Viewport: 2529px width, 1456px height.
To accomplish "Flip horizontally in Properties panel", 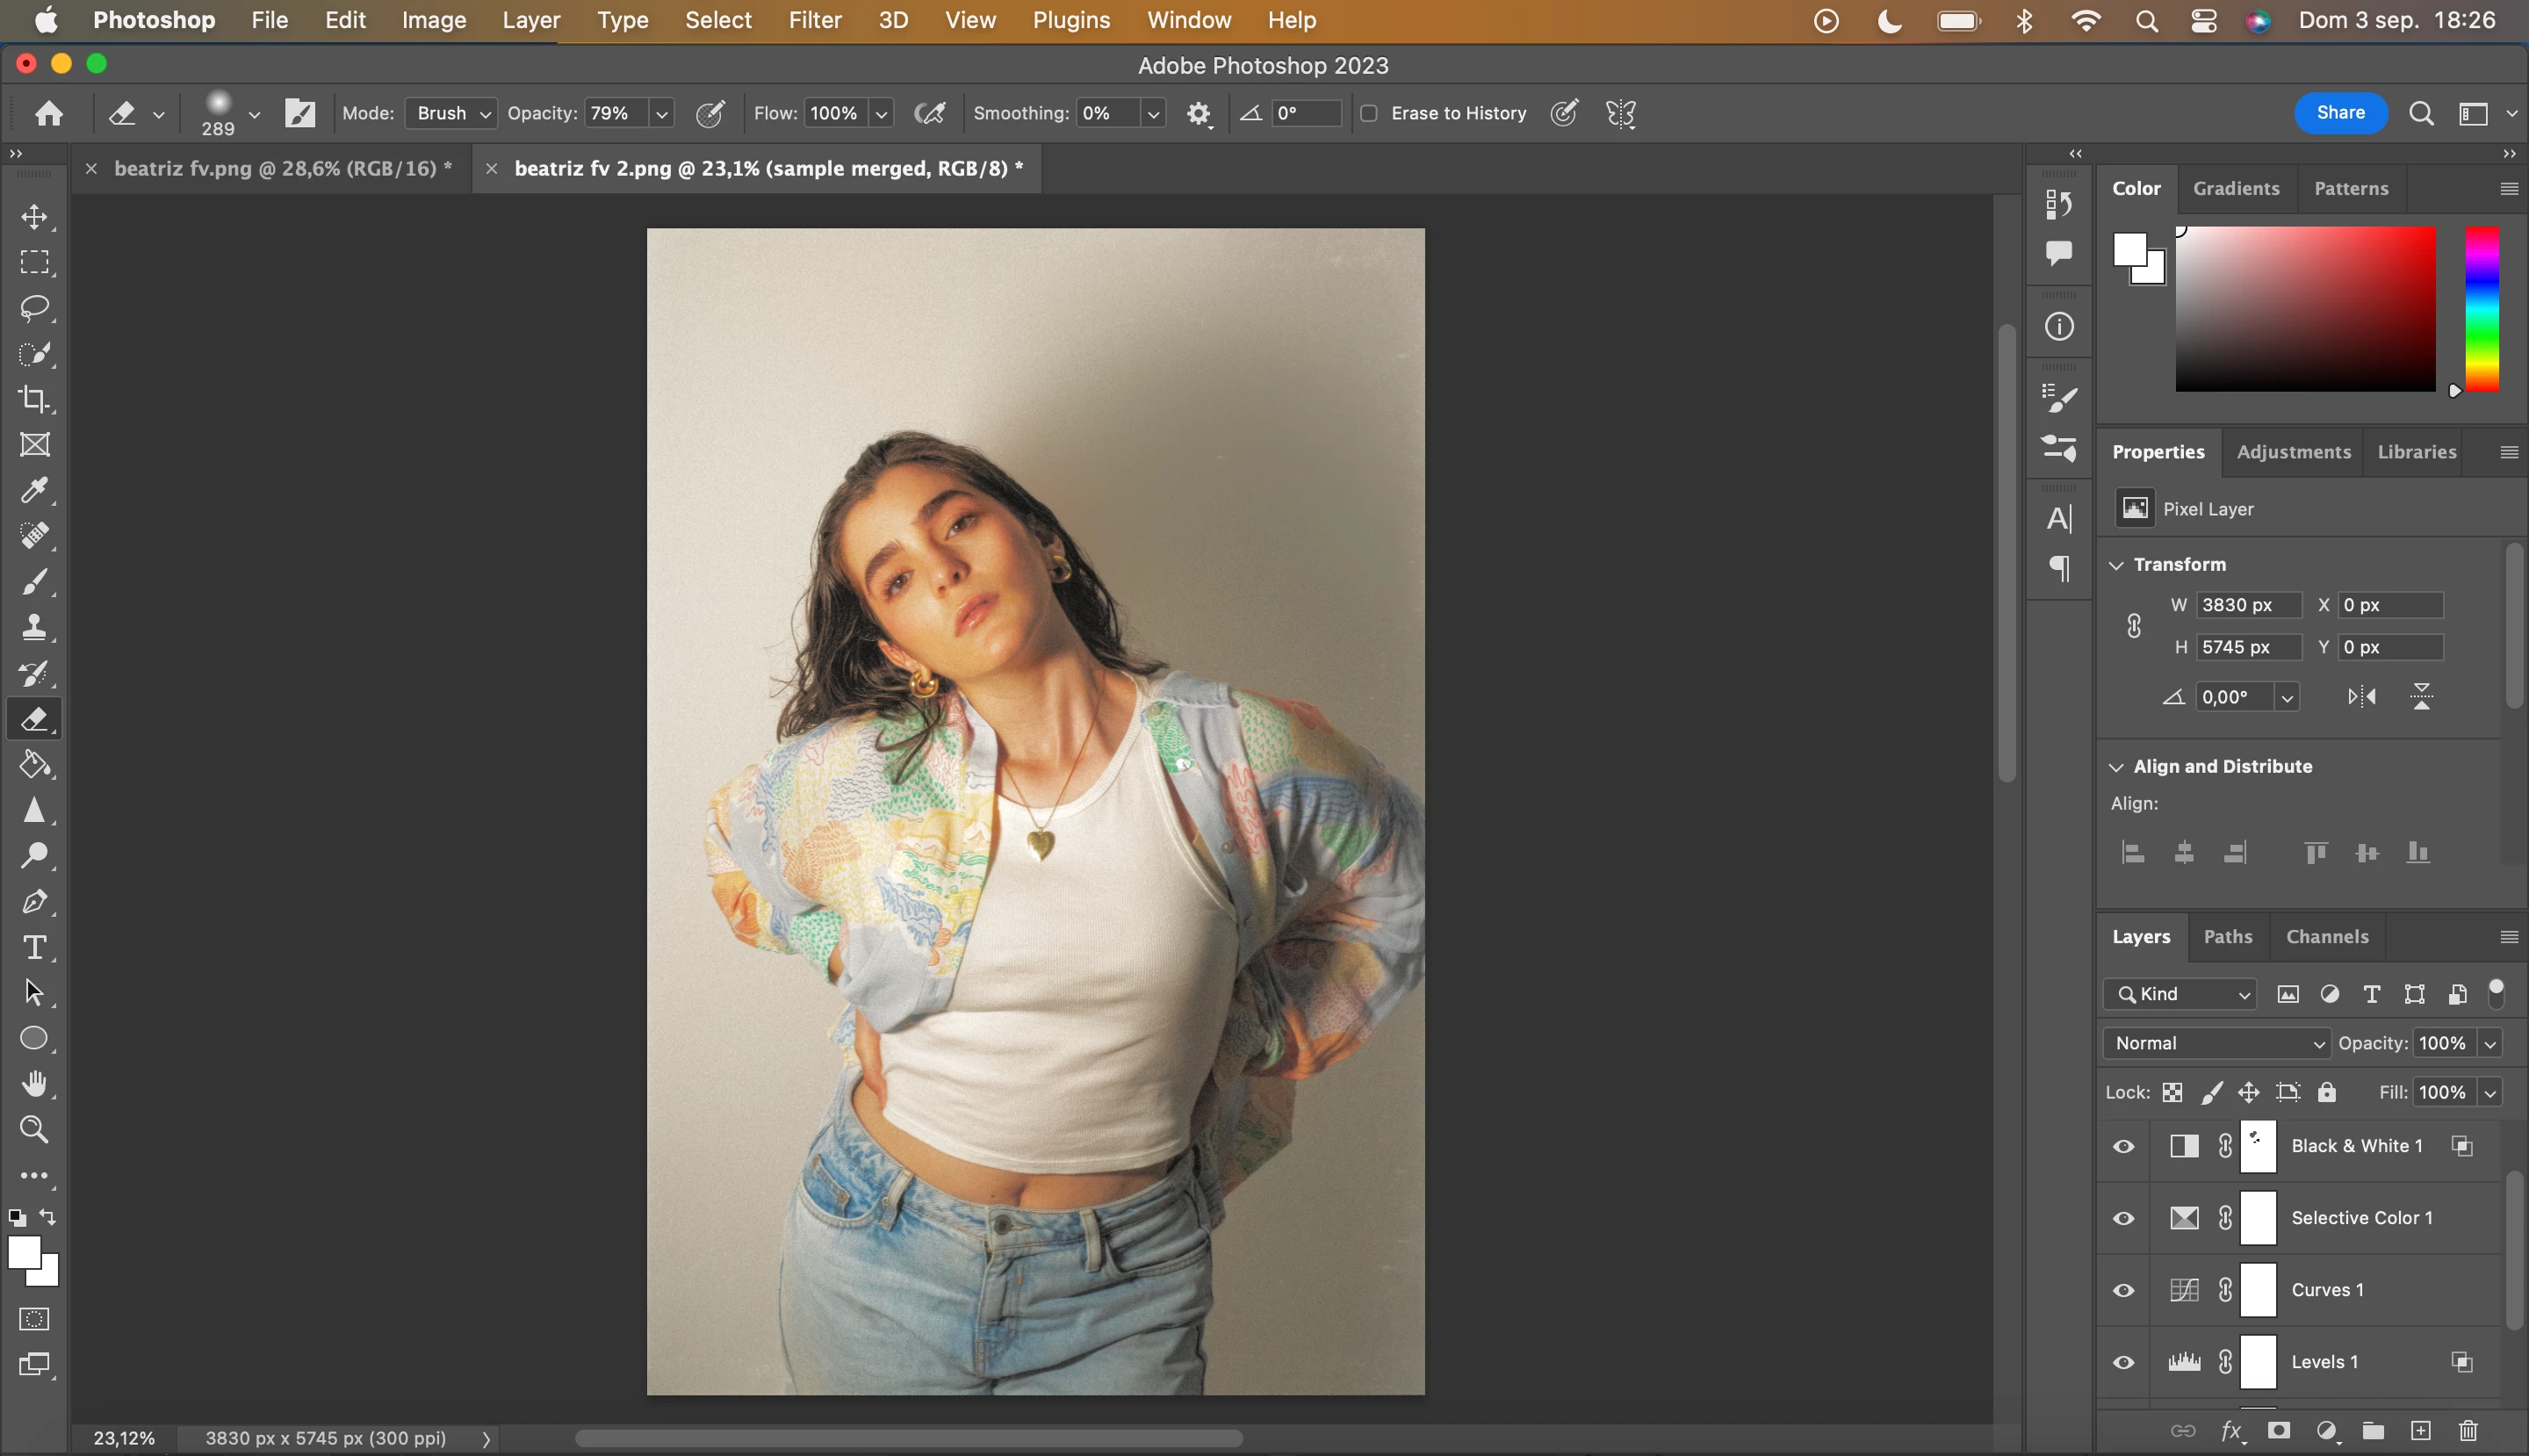I will pos(2361,696).
